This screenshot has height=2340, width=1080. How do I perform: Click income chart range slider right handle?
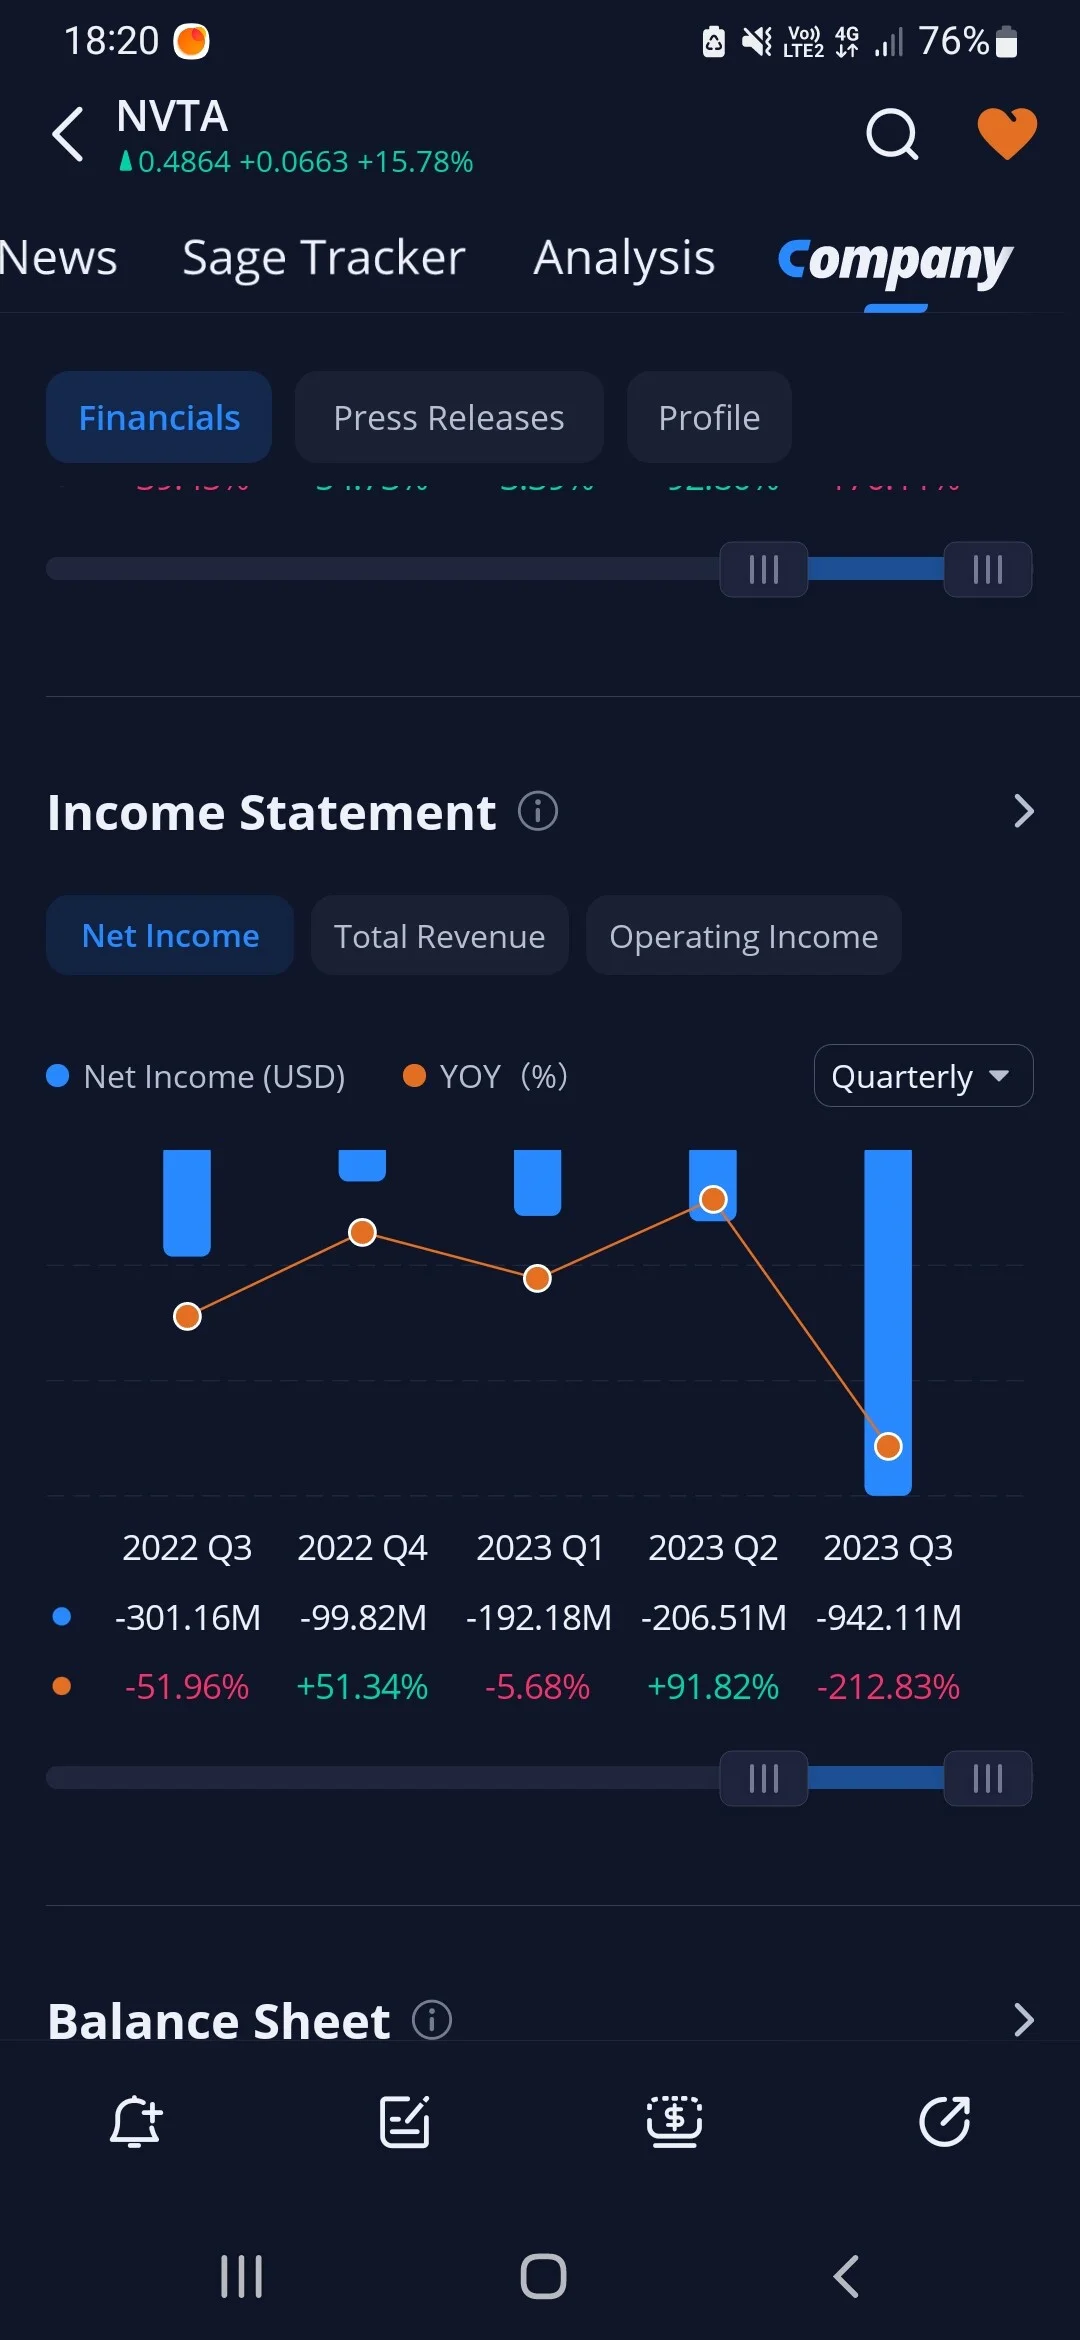988,1778
